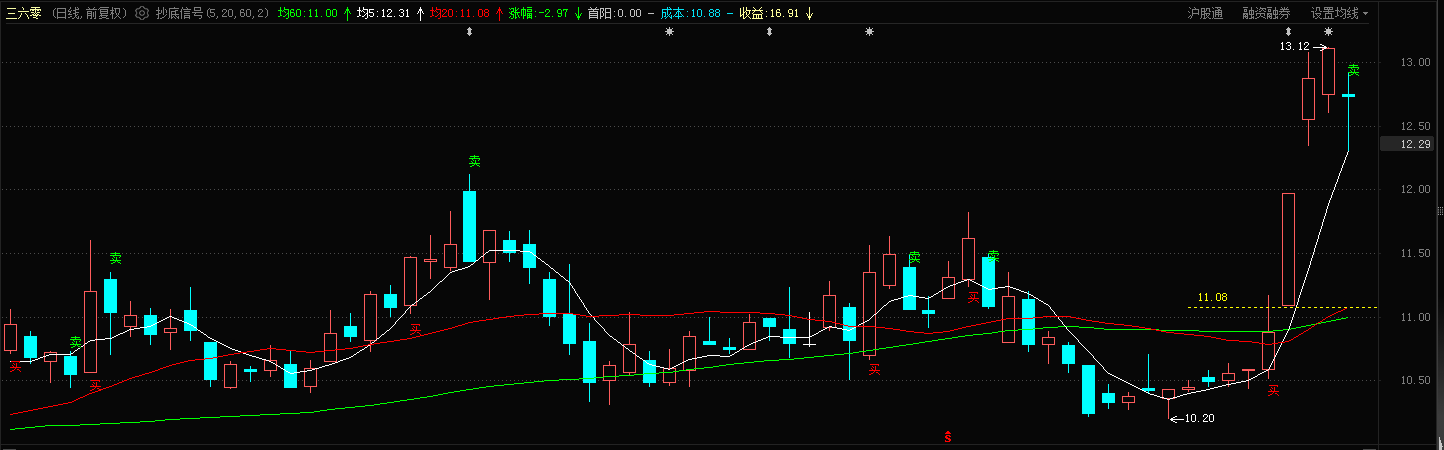The height and width of the screenshot is (450, 1444).
Task: Click the dropdown arrow after 设置均线
Action: [x=1366, y=14]
